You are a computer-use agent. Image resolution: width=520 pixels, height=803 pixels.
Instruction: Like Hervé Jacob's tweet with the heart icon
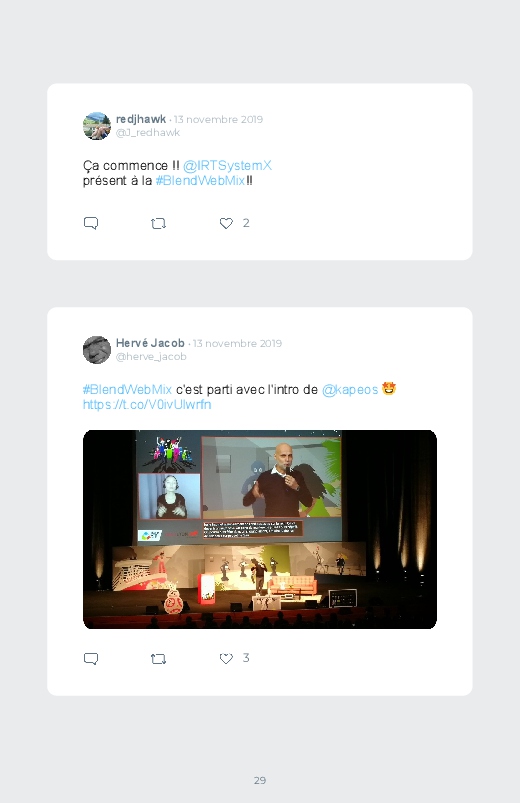226,659
